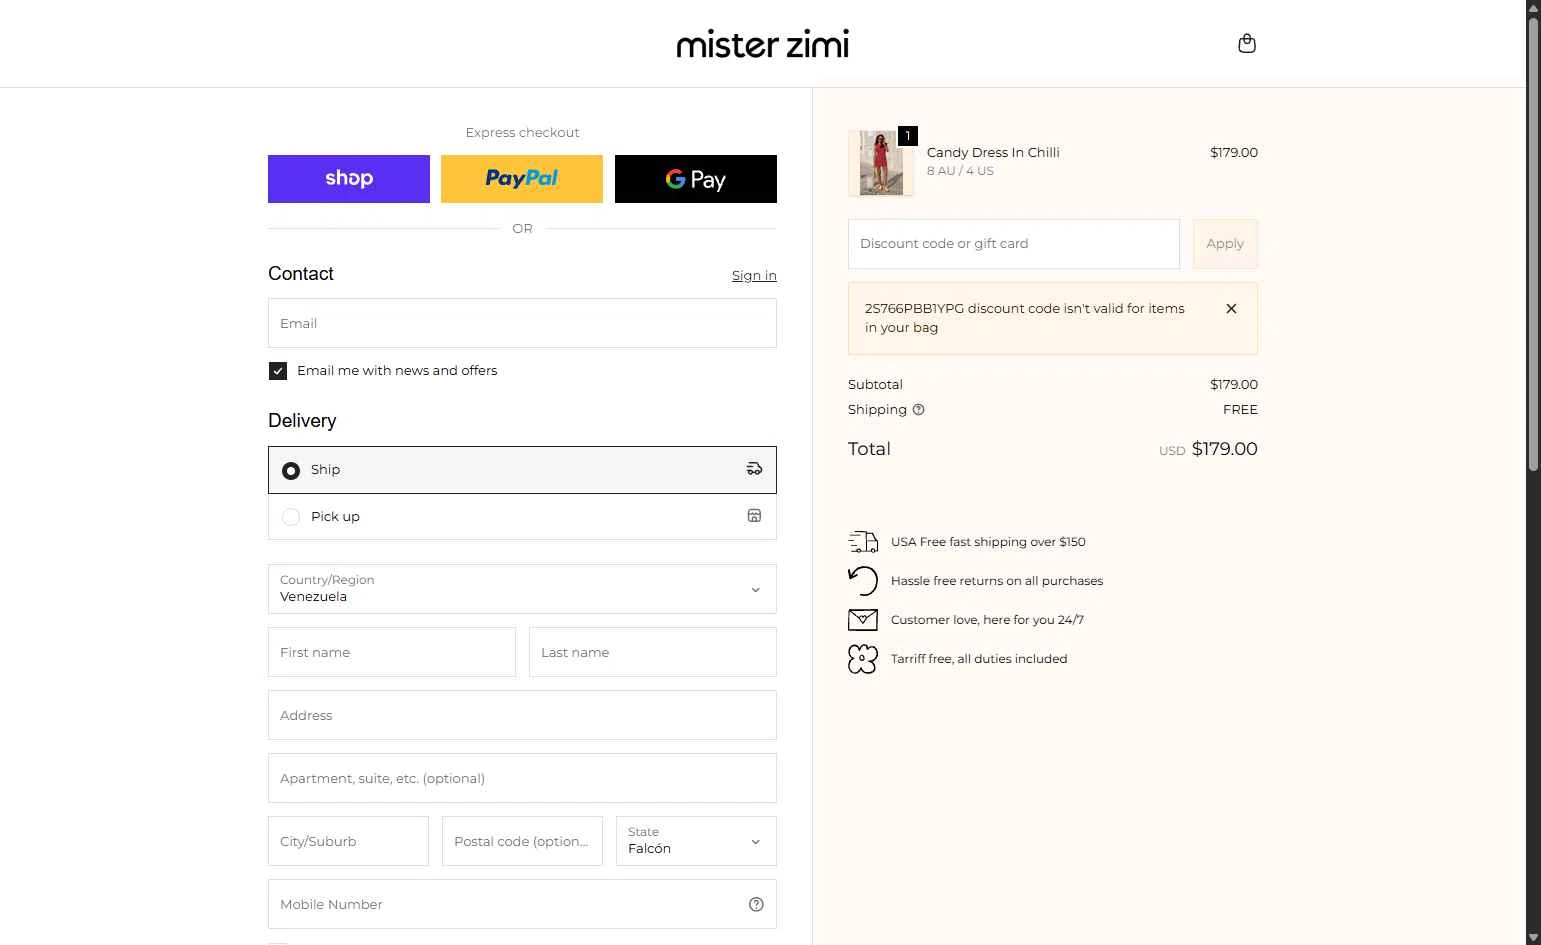This screenshot has height=945, width=1541.
Task: Click the 'USA Free fast shipping over $150' text
Action: tap(988, 542)
